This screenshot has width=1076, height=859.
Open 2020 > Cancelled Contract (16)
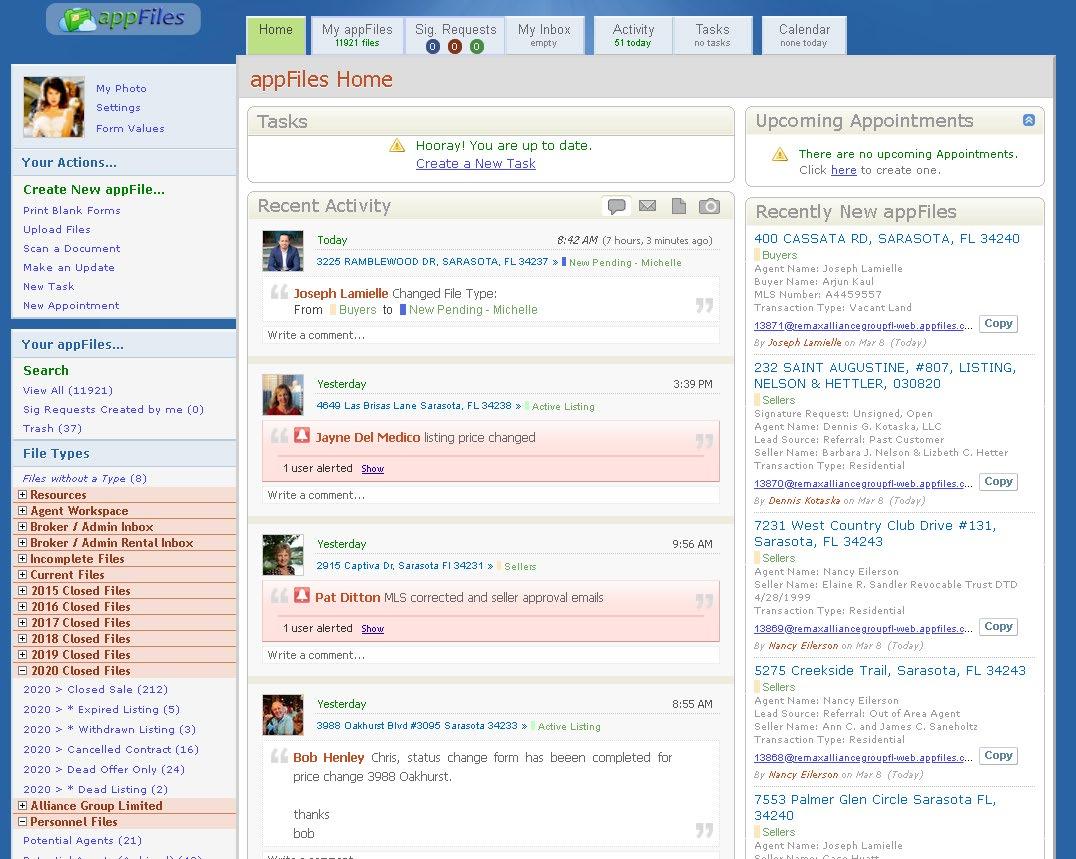pyautogui.click(x=111, y=749)
